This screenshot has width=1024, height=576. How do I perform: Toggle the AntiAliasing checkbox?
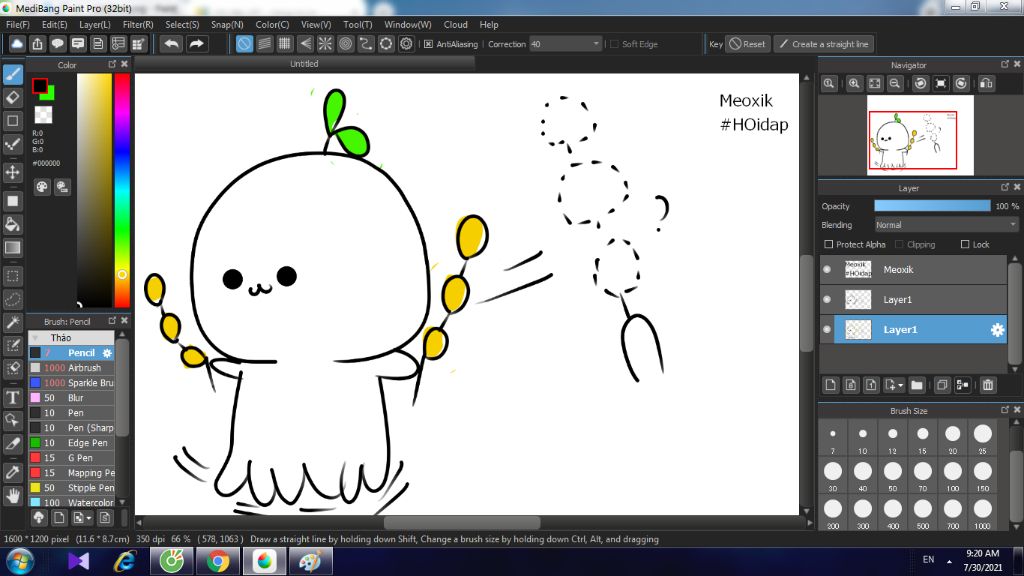429,44
